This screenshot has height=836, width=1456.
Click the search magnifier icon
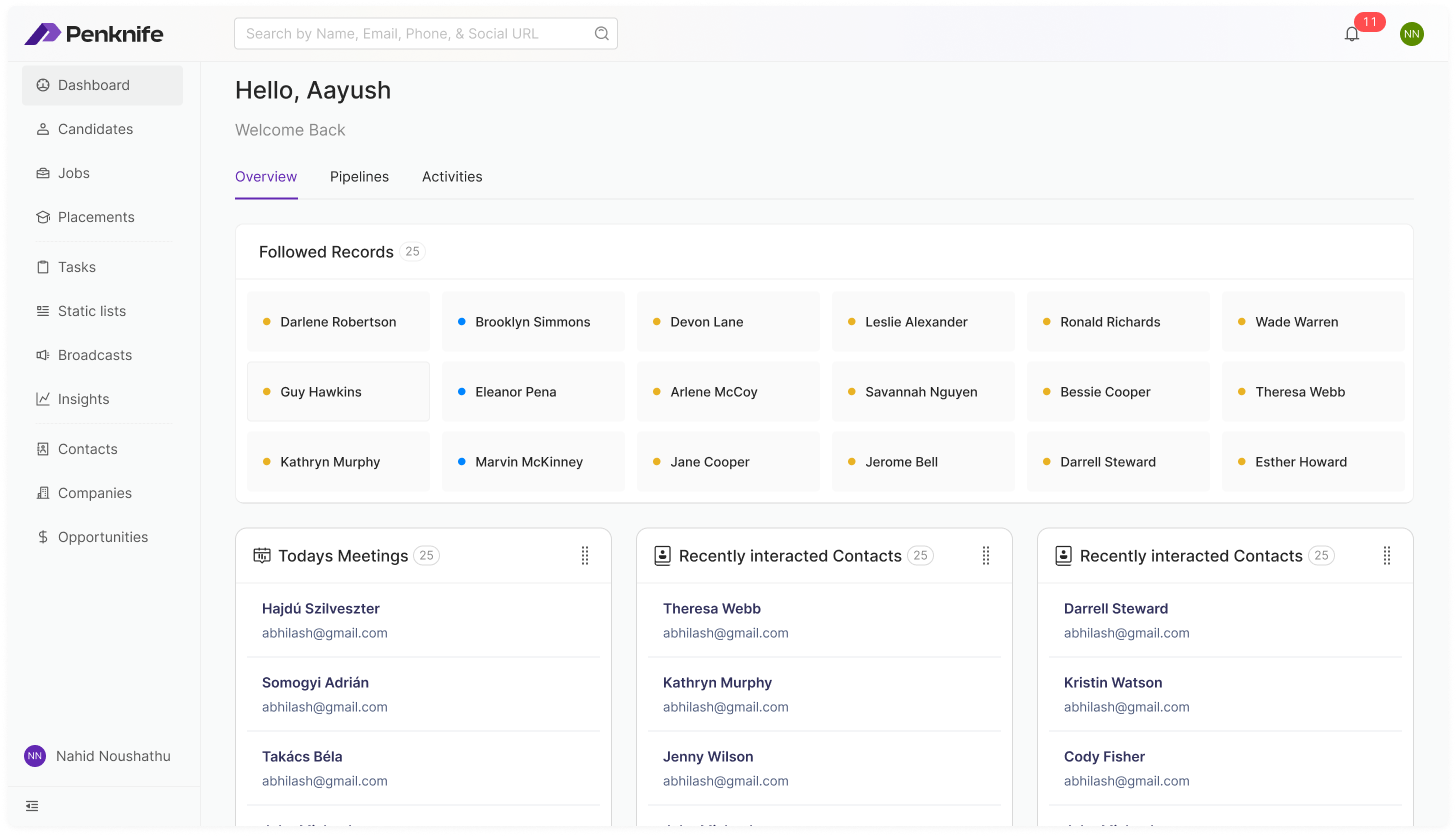602,33
